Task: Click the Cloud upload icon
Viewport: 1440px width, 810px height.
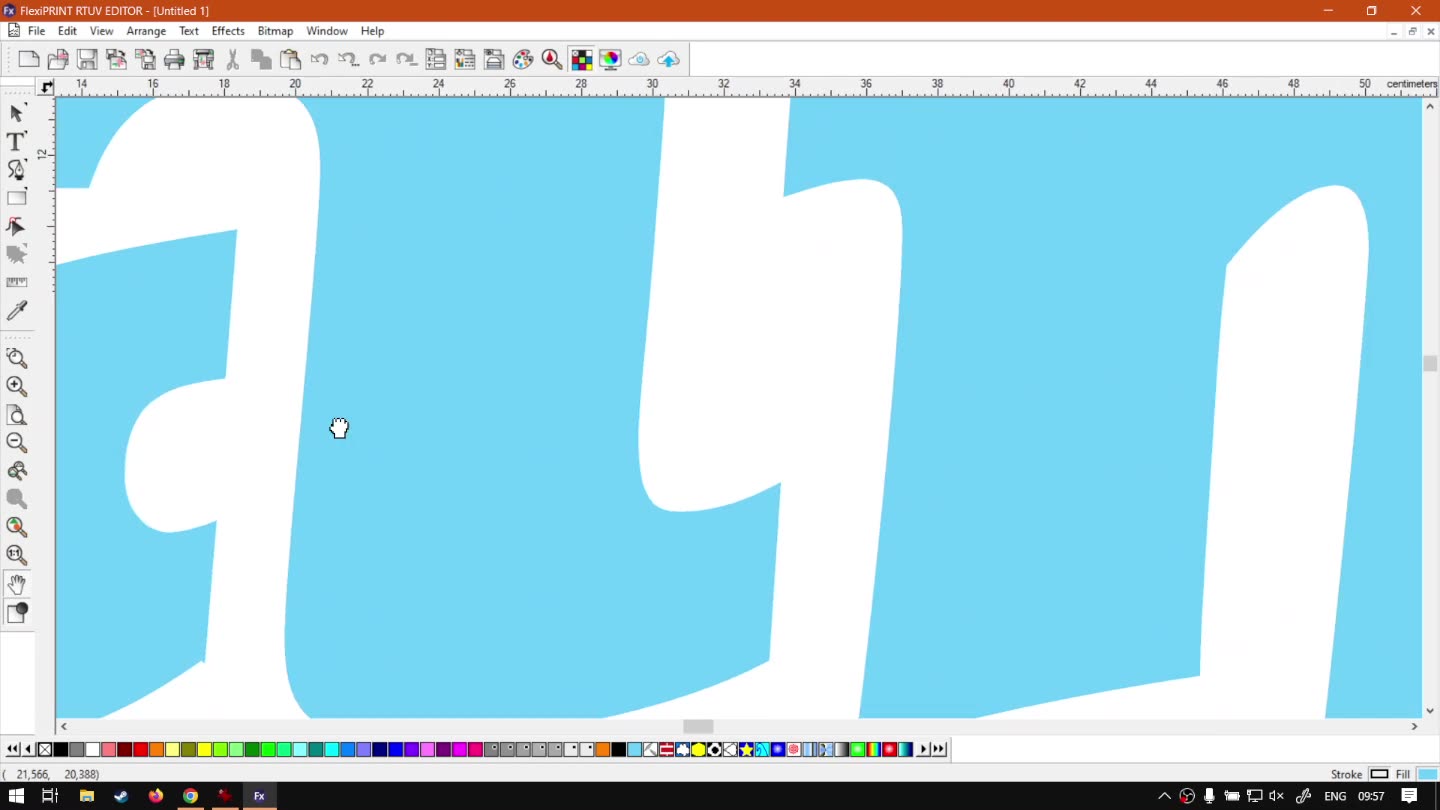Action: point(668,60)
